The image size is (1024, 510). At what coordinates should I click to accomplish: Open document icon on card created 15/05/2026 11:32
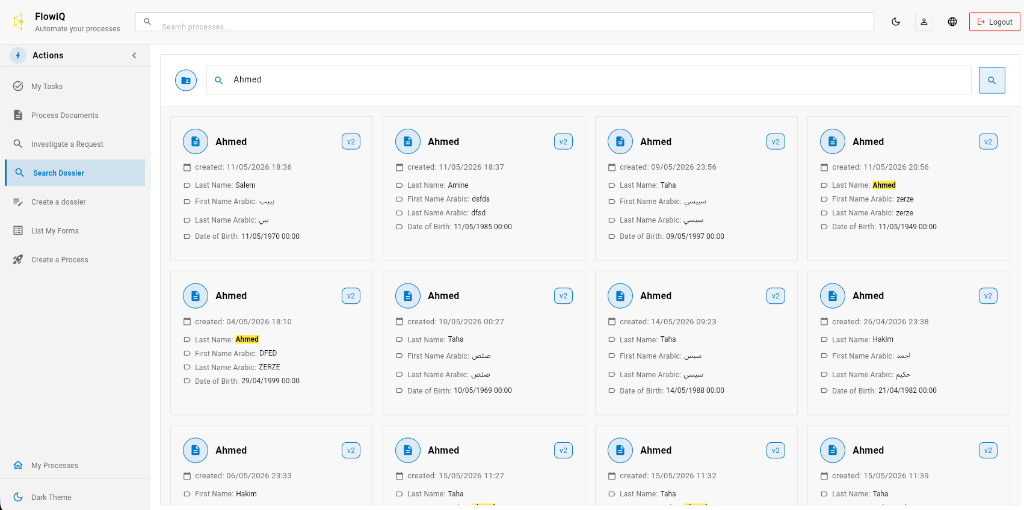(x=620, y=450)
